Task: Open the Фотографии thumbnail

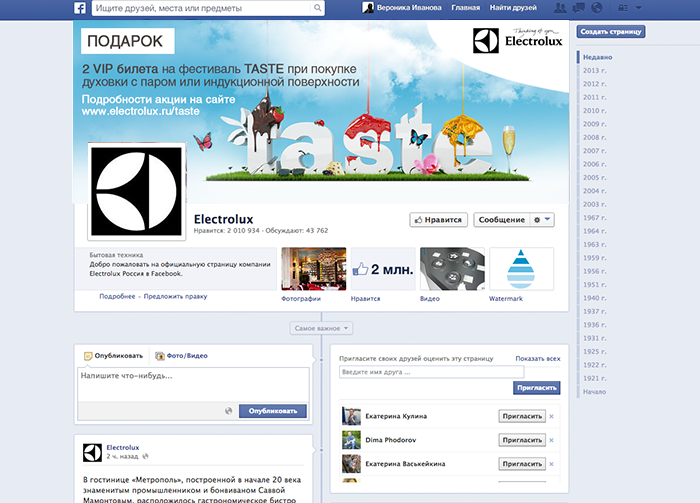Action: coord(314,269)
